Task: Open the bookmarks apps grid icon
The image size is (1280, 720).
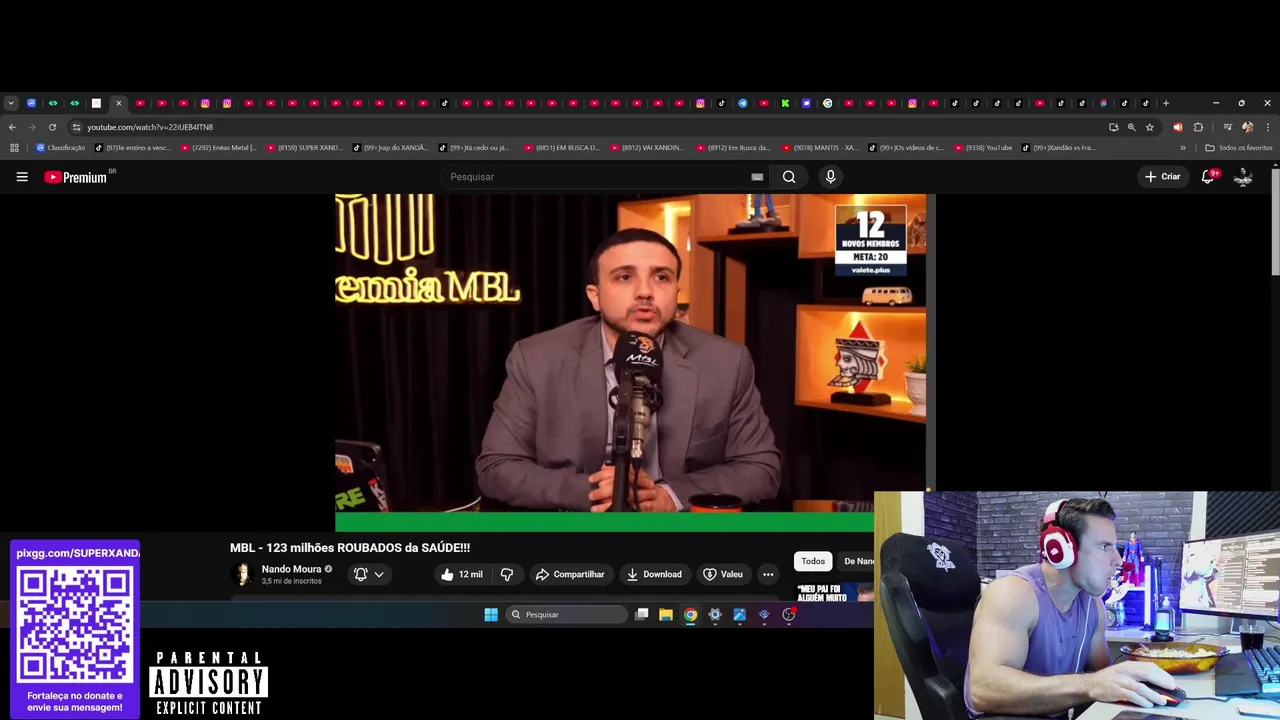Action: pos(14,148)
